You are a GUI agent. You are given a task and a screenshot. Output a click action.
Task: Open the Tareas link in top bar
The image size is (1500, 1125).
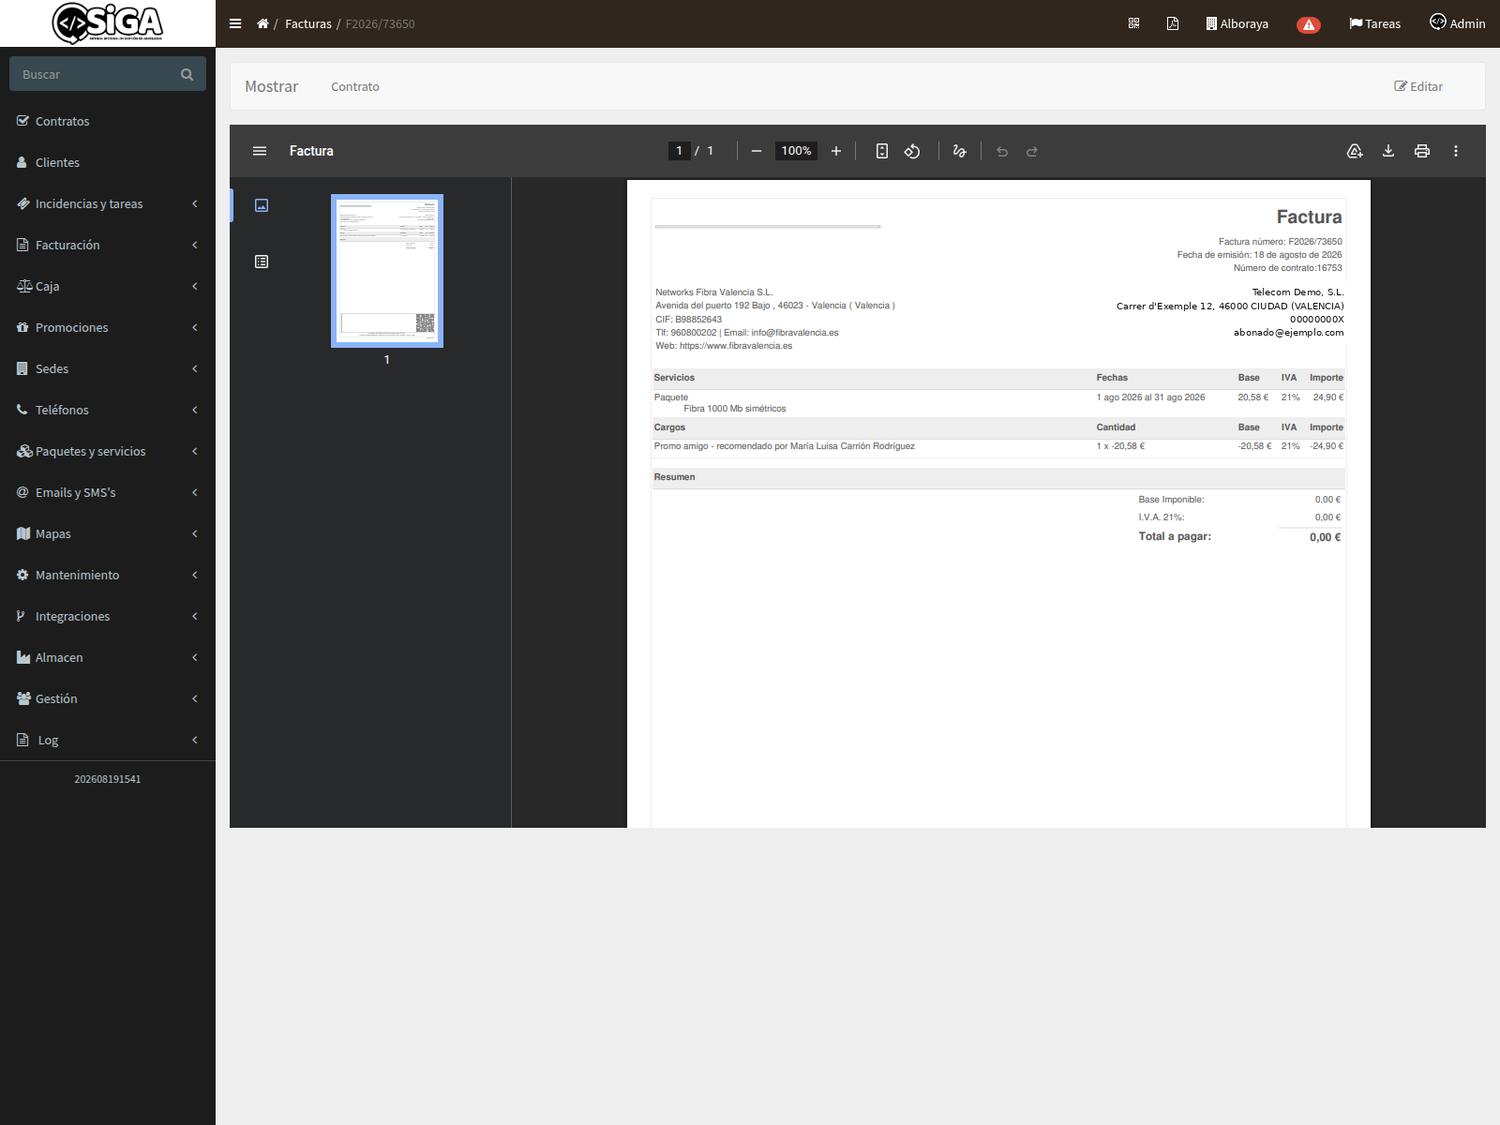click(1375, 24)
